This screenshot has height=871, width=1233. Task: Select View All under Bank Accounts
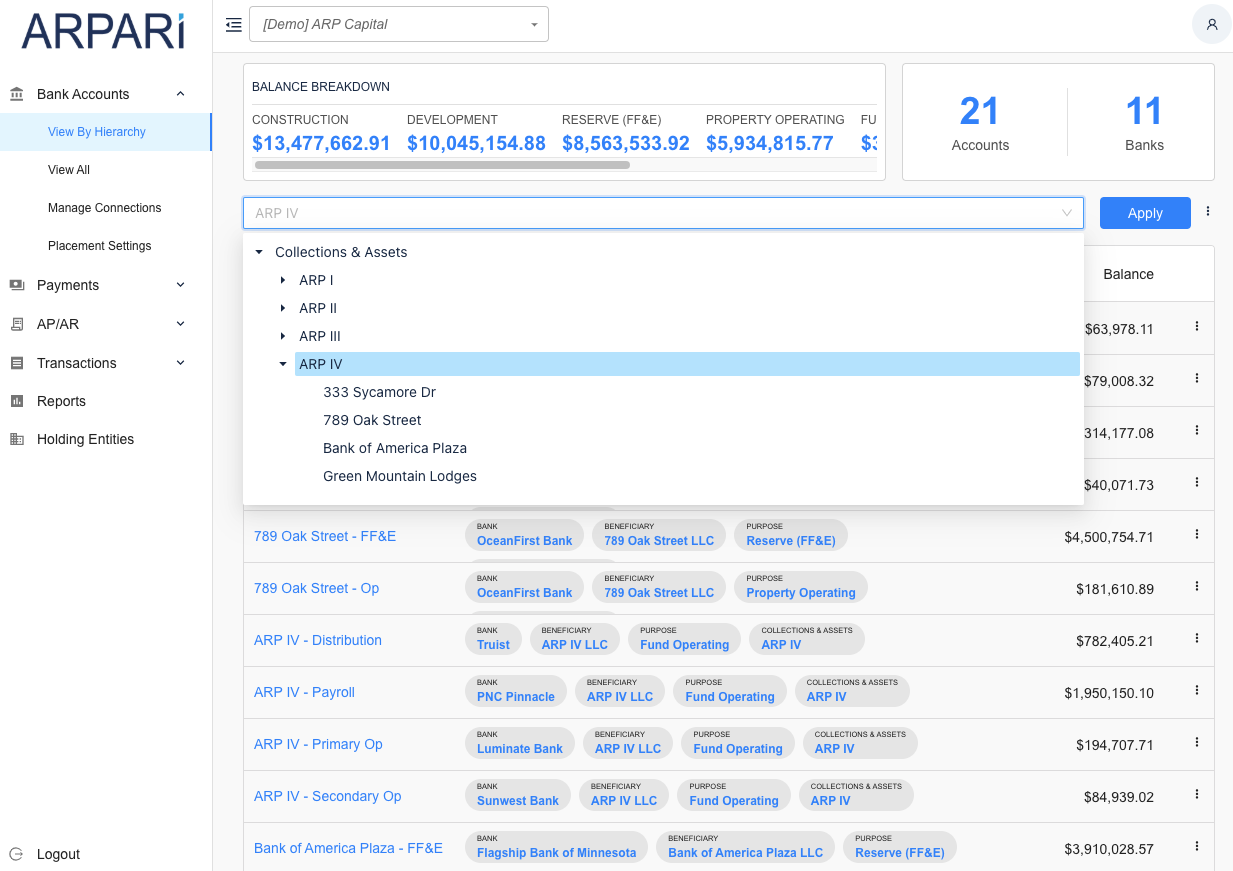click(x=69, y=170)
